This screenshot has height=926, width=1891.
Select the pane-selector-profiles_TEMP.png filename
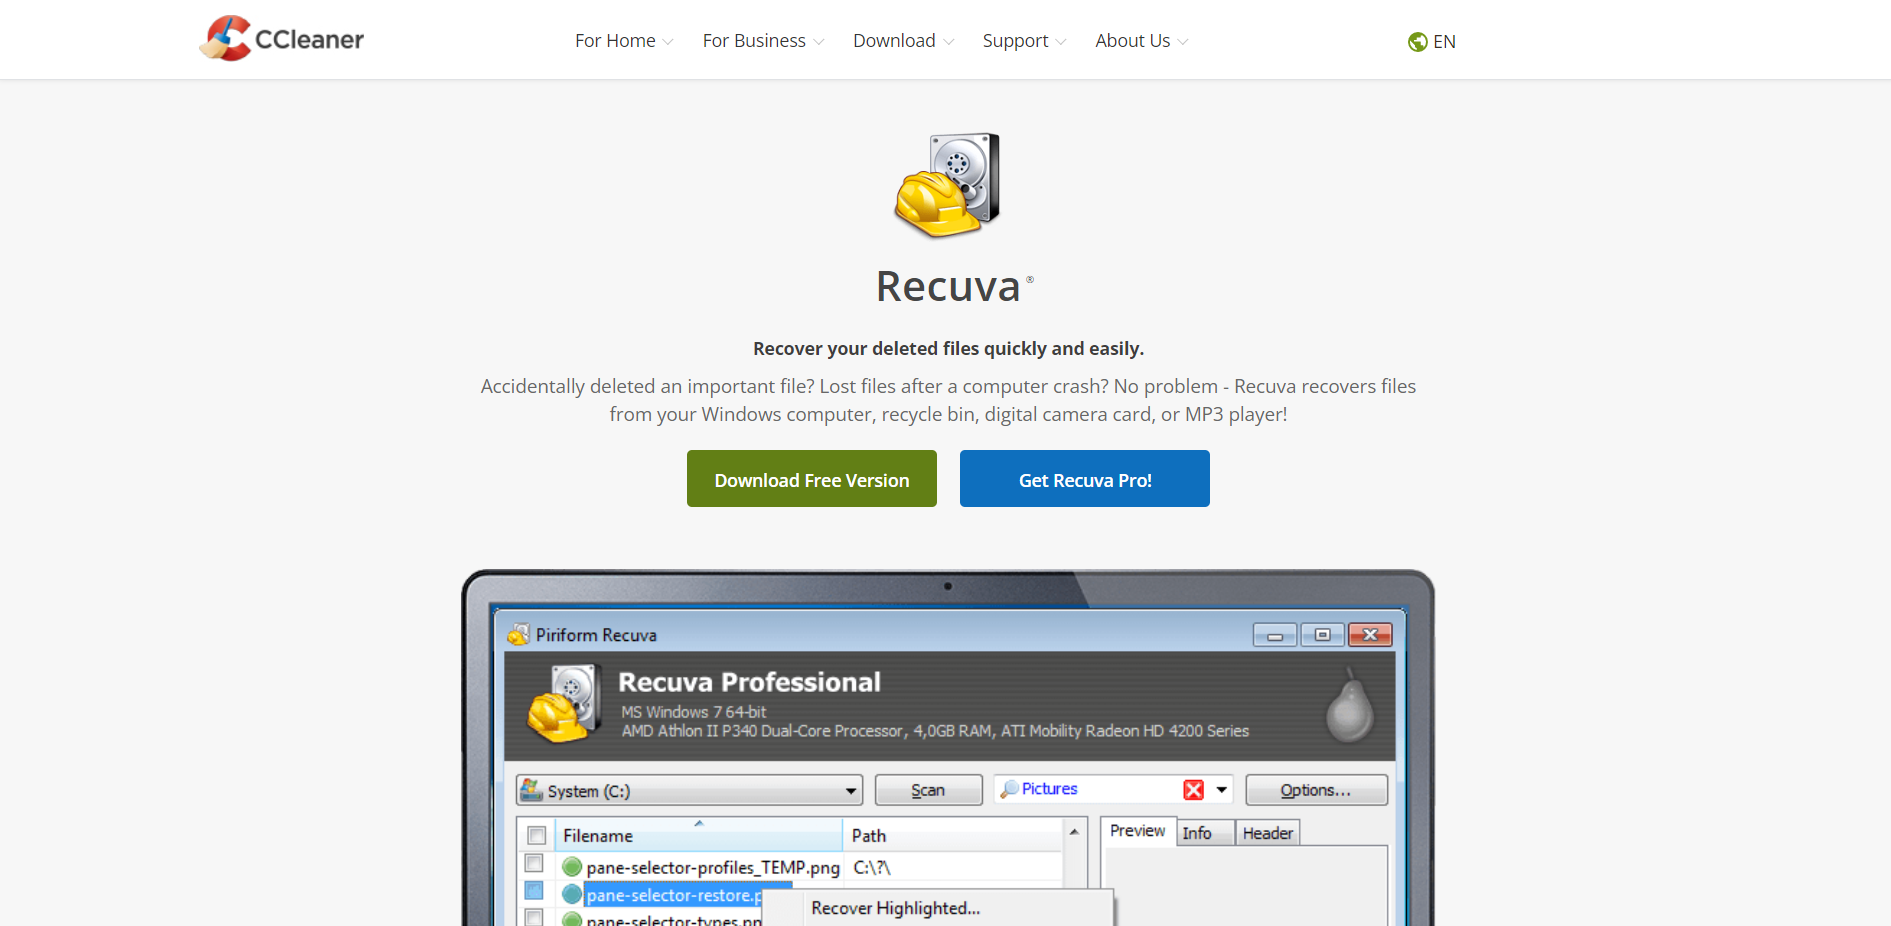pyautogui.click(x=713, y=867)
